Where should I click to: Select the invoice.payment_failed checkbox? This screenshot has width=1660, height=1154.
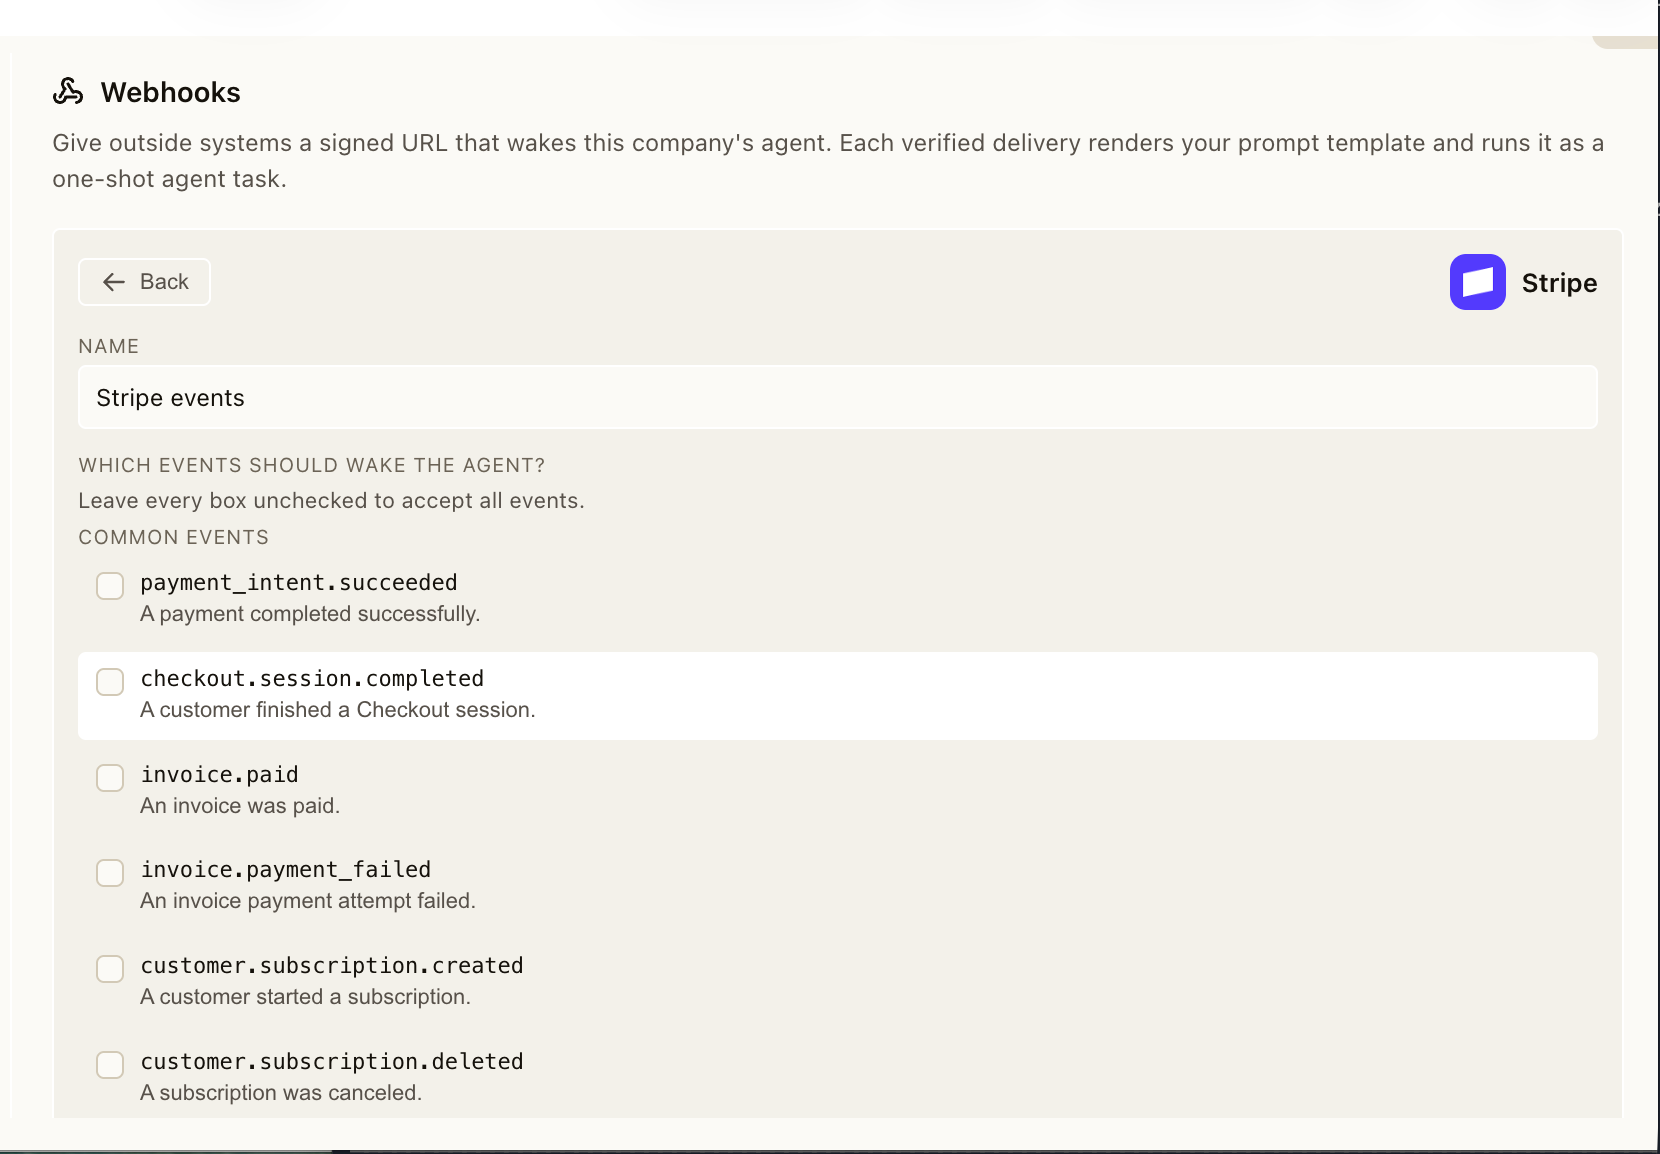[x=110, y=873]
